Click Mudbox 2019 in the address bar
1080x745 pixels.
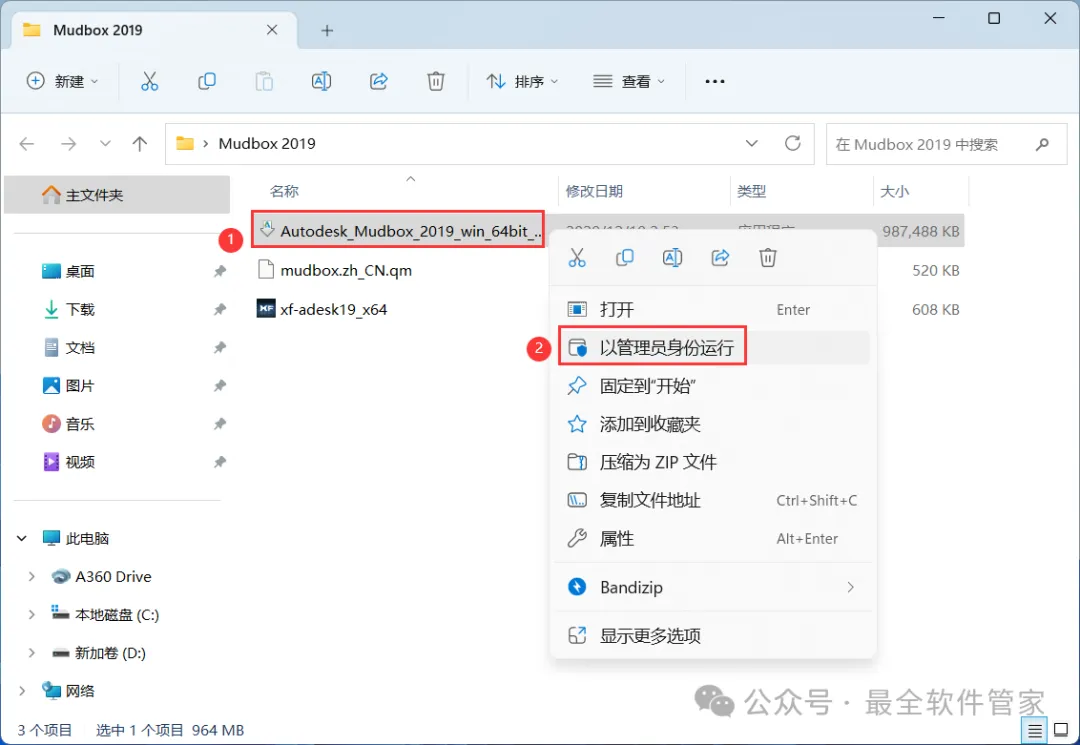click(x=267, y=143)
